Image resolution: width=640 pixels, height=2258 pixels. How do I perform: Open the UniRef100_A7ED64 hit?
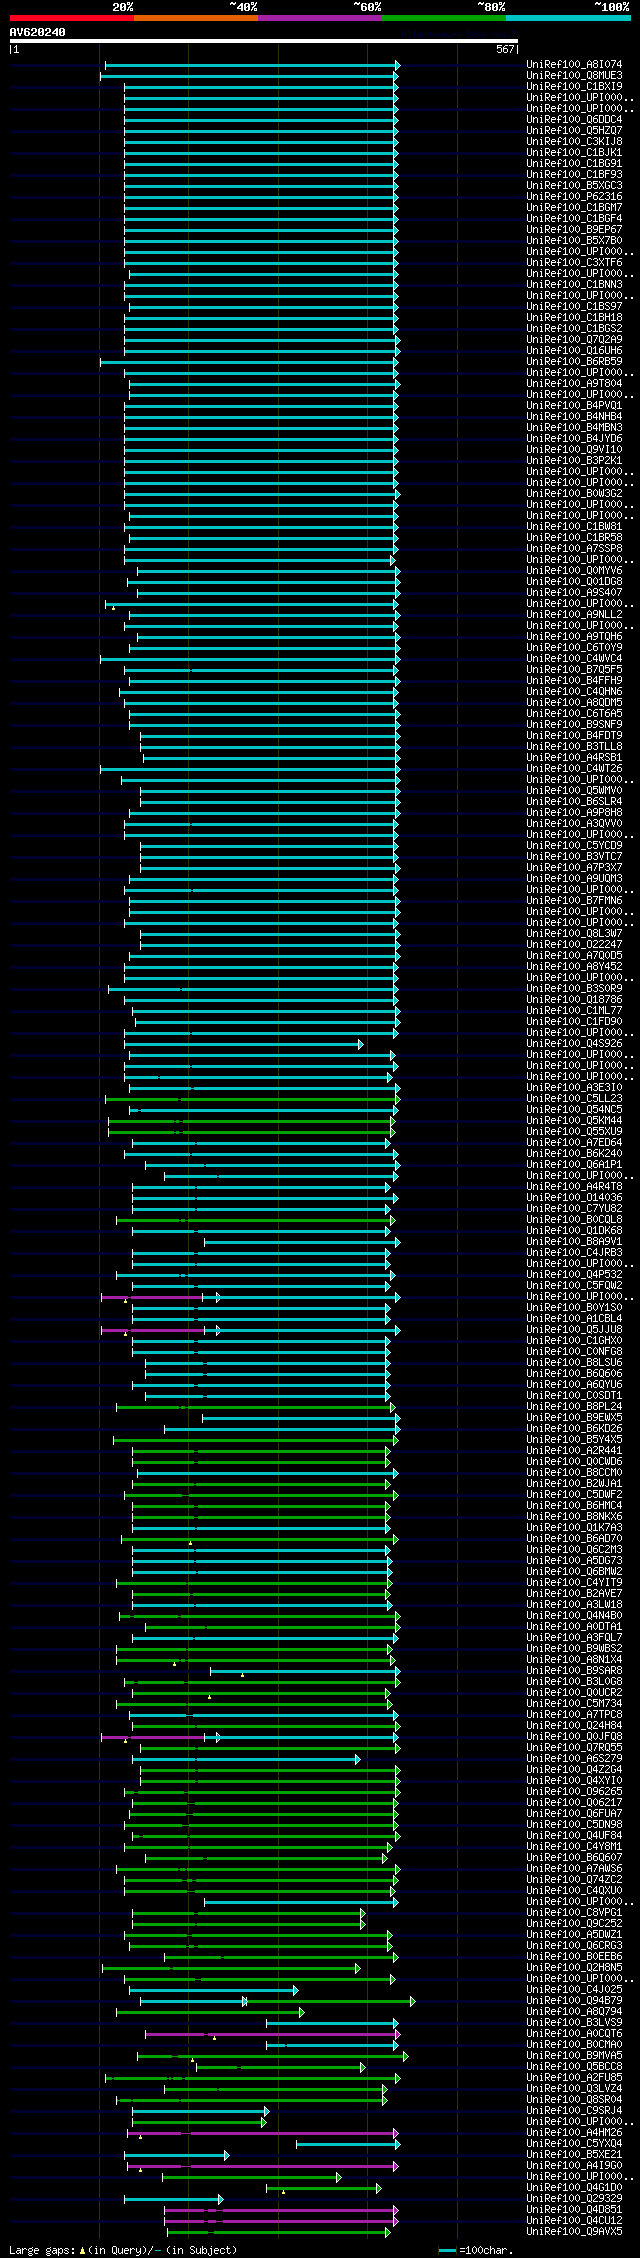(574, 1142)
